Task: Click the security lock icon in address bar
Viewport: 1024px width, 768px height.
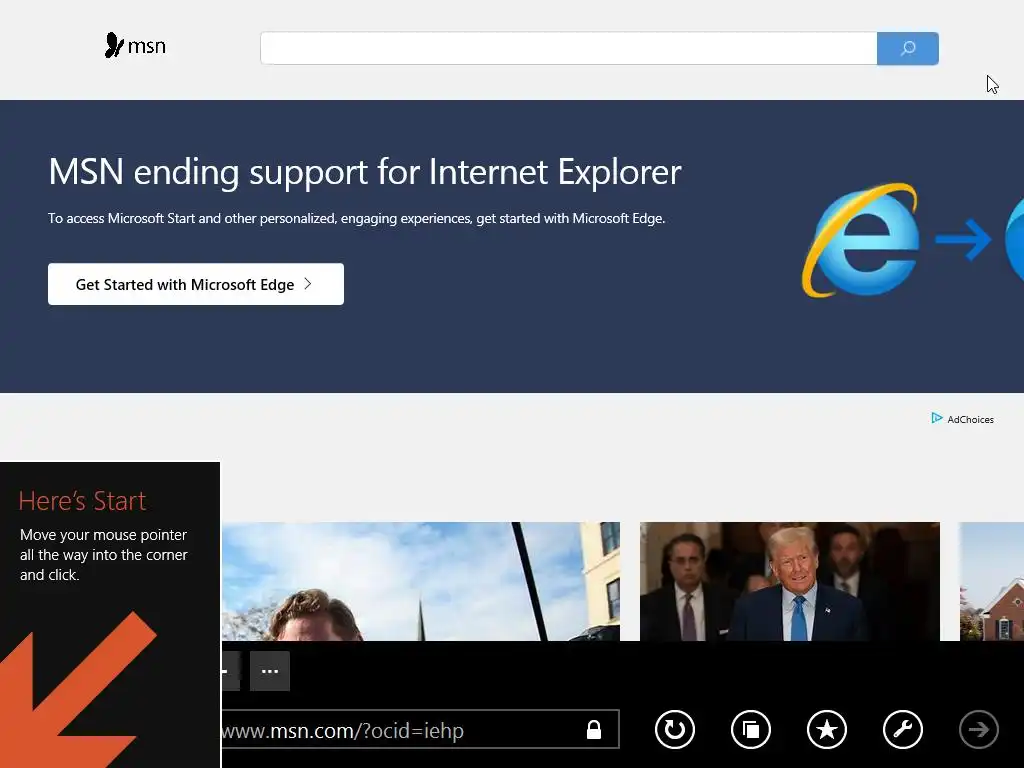Action: coord(594,729)
